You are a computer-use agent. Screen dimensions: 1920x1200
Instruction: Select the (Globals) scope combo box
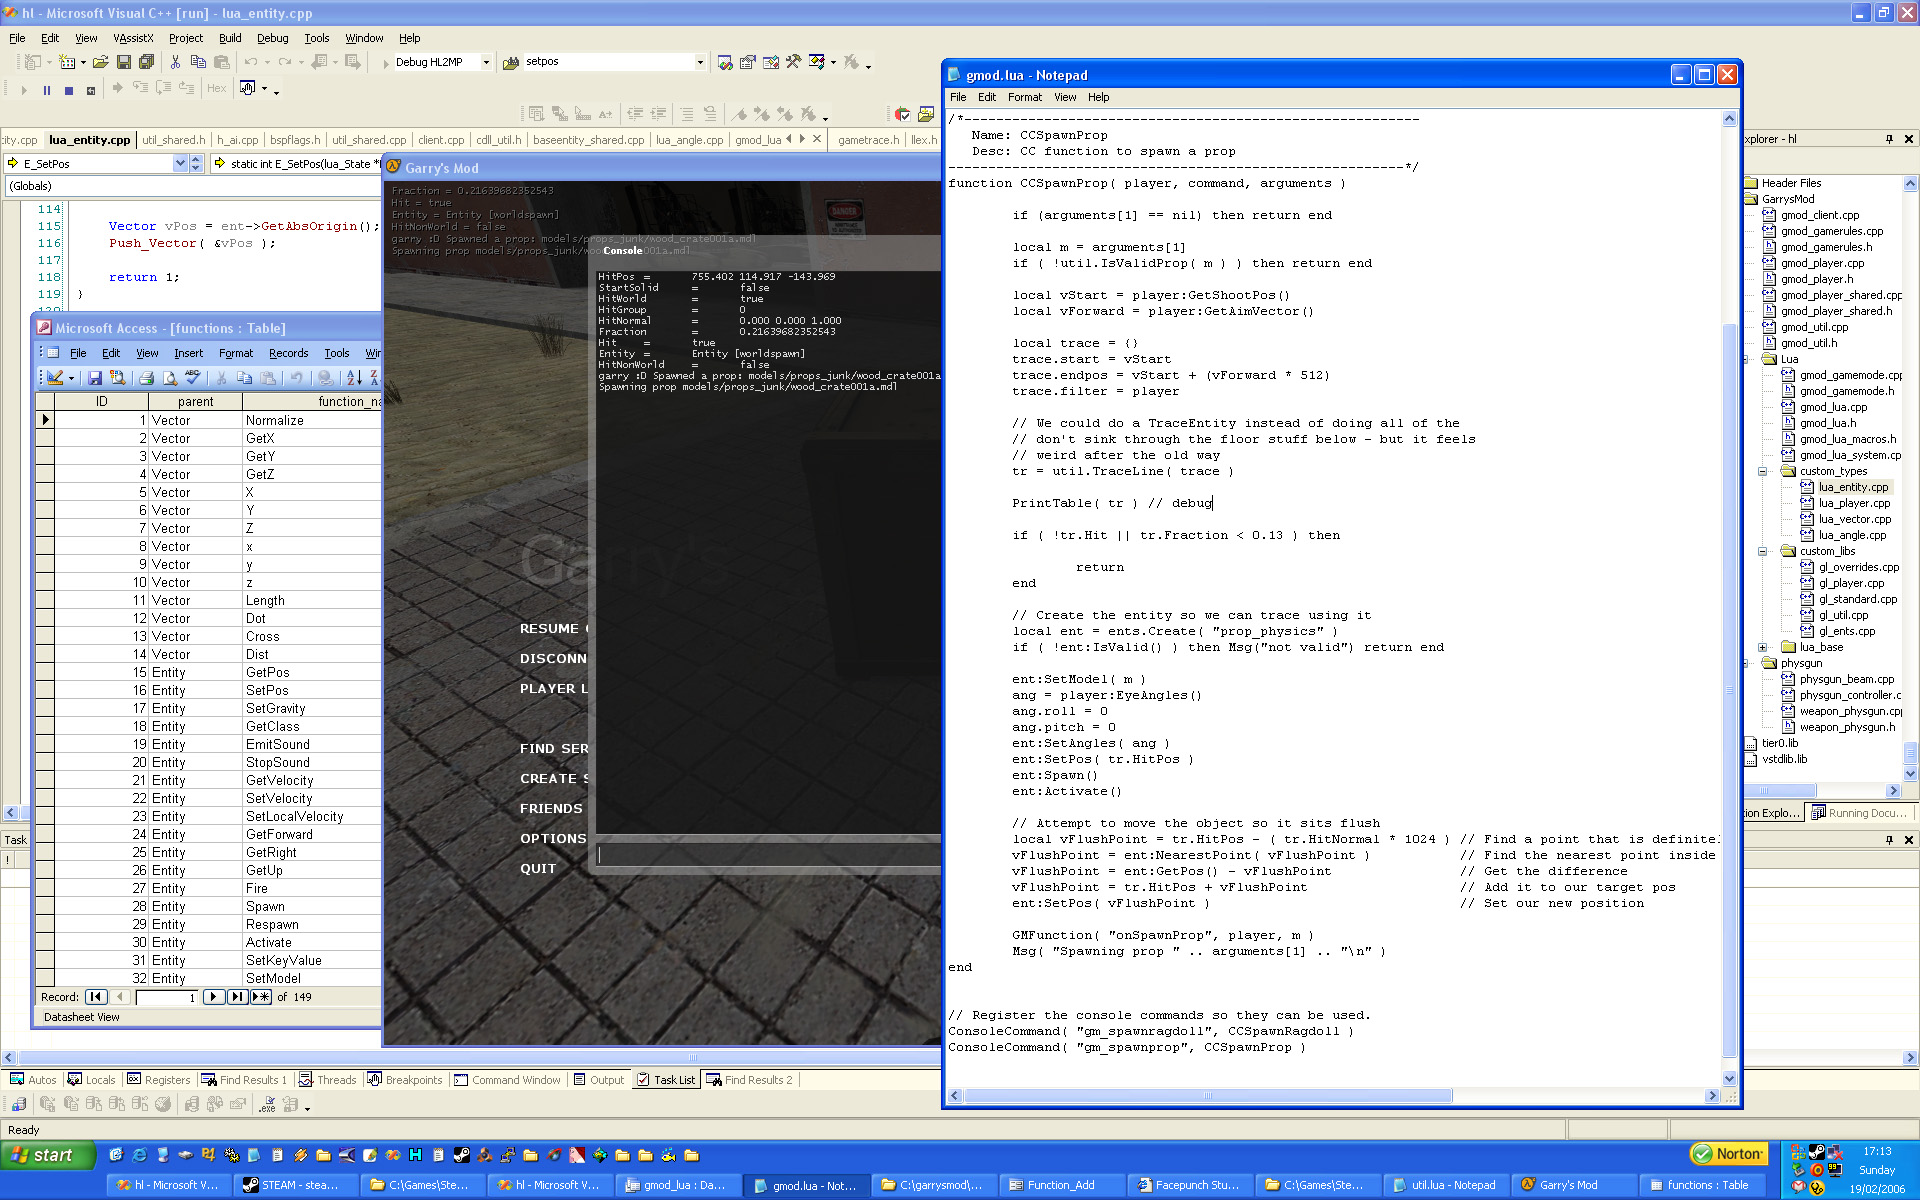pyautogui.click(x=192, y=186)
